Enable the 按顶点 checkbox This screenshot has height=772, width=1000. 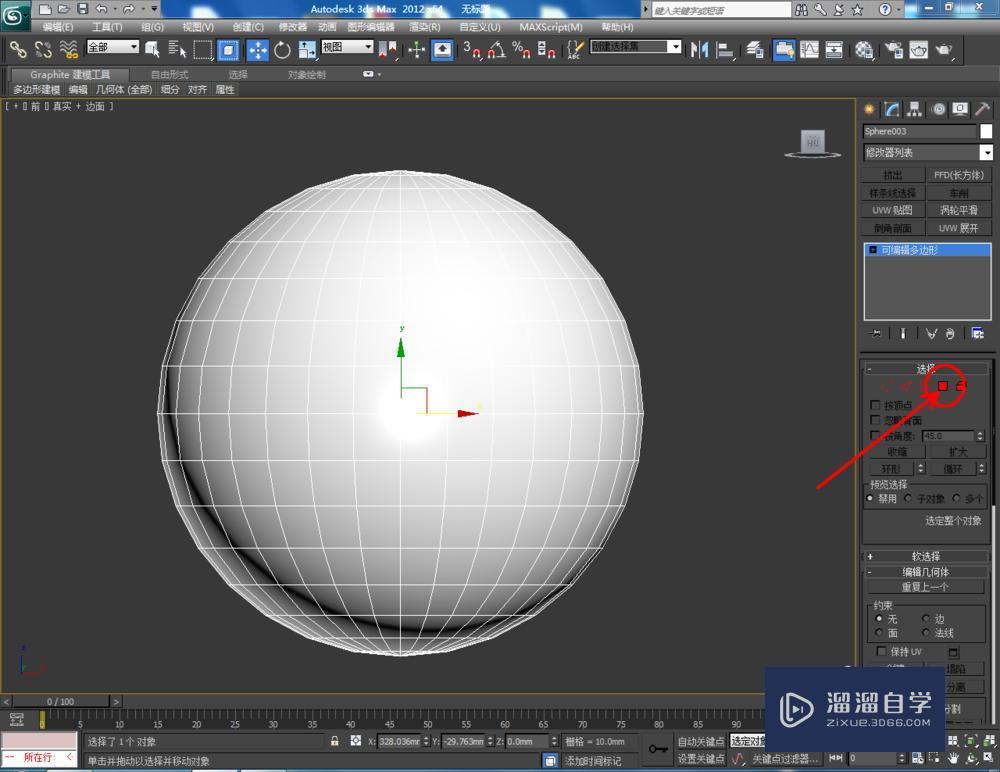873,404
